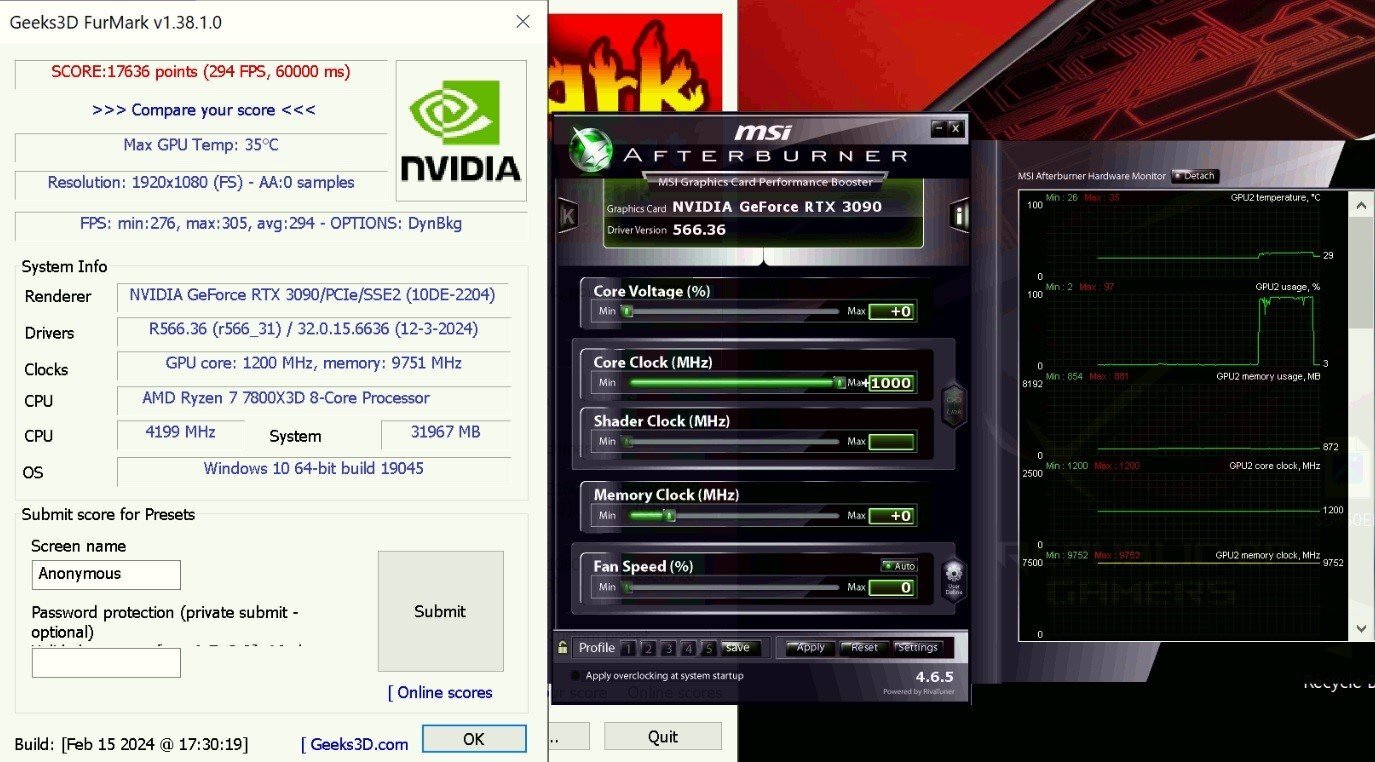The image size is (1375, 762).
Task: Click the Build: Feb 15 2024 text
Action: pyautogui.click(x=131, y=744)
